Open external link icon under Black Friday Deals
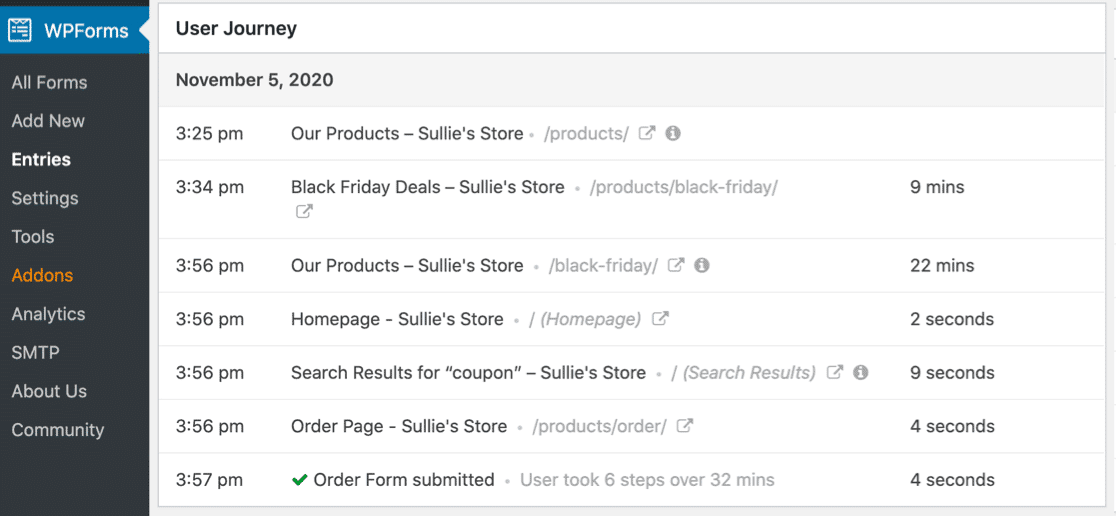Viewport: 1116px width, 516px height. click(x=304, y=212)
